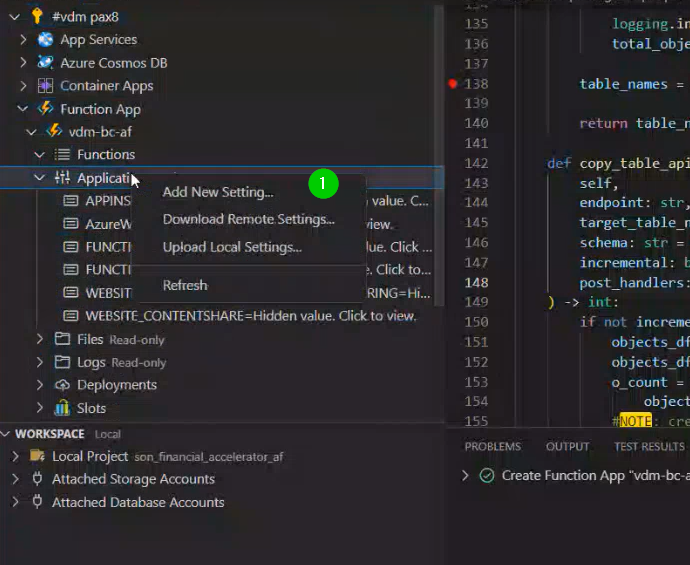Expand the Slots node
Screen dimensions: 690x565
point(40,407)
